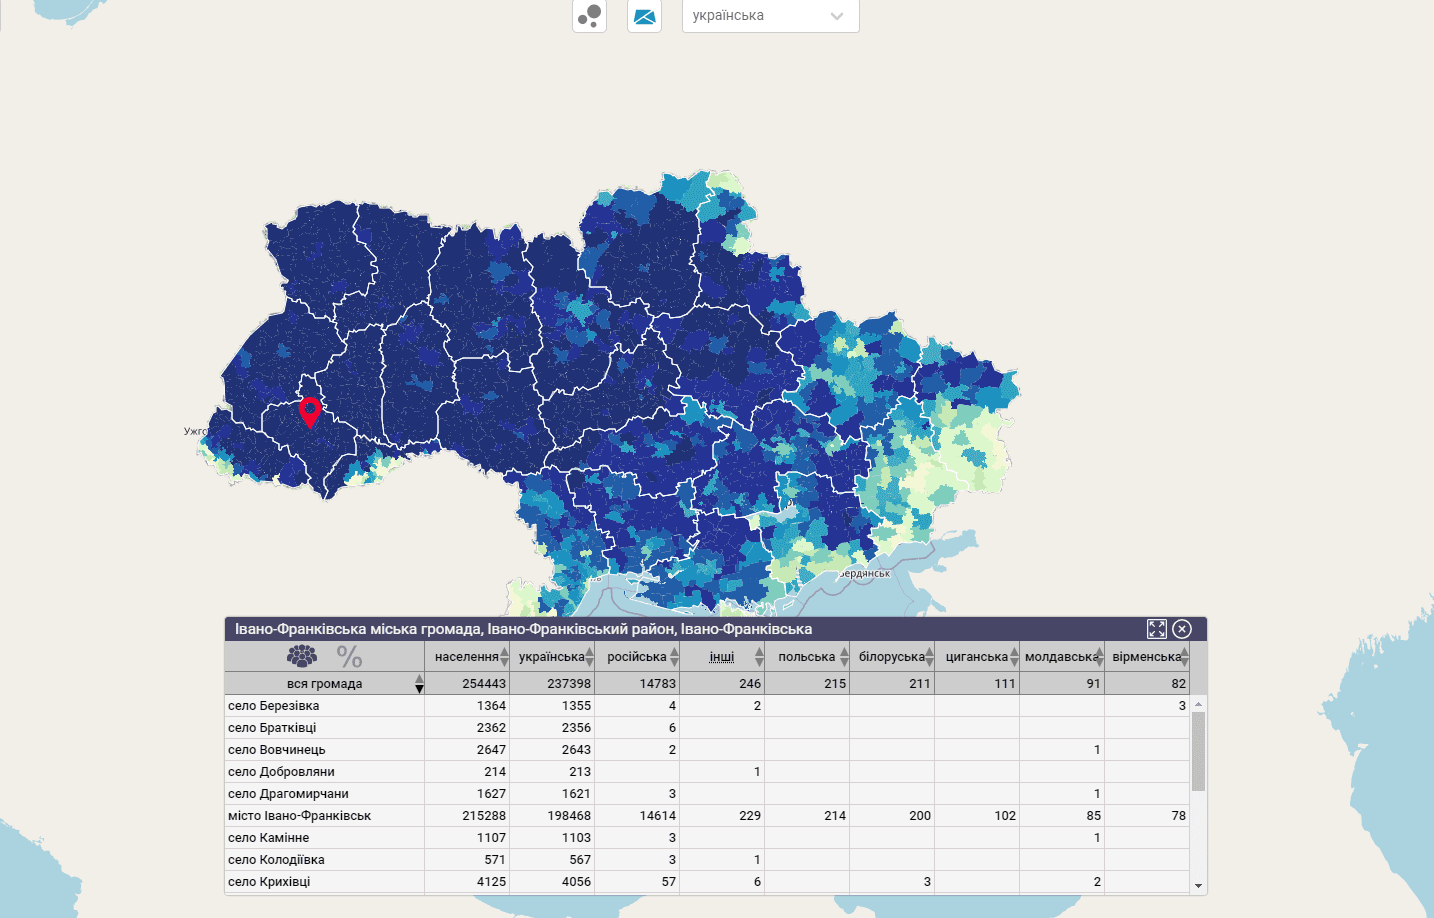Sort by вірменська column sort arrows

click(1184, 657)
